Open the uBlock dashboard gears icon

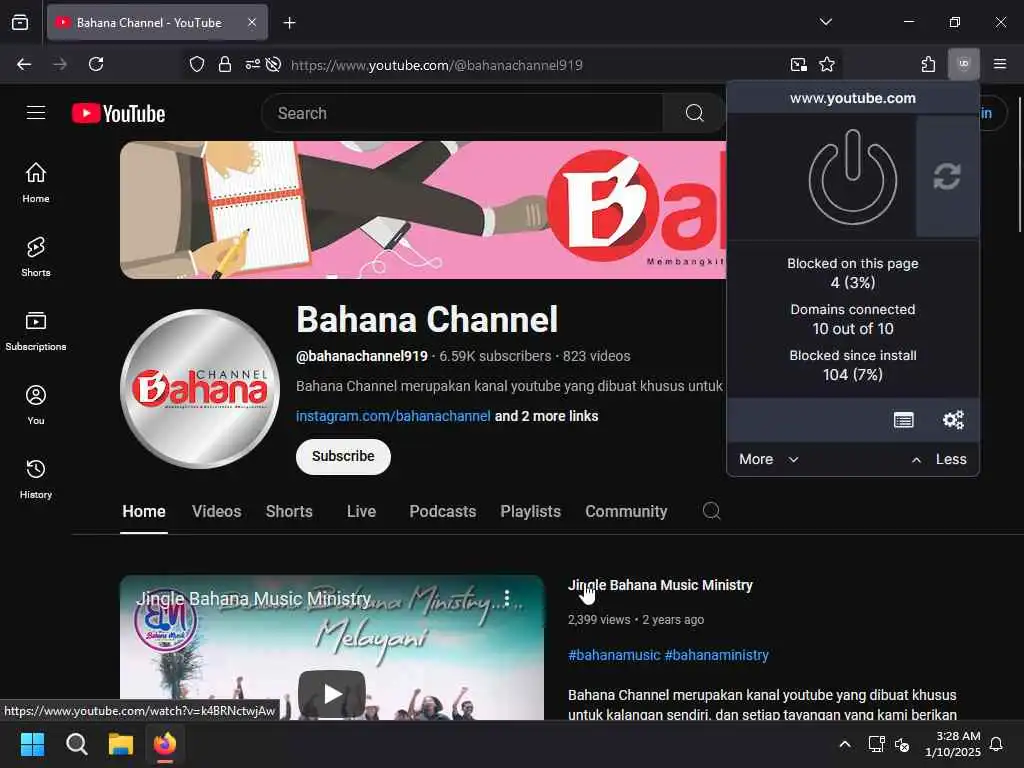[x=953, y=420]
